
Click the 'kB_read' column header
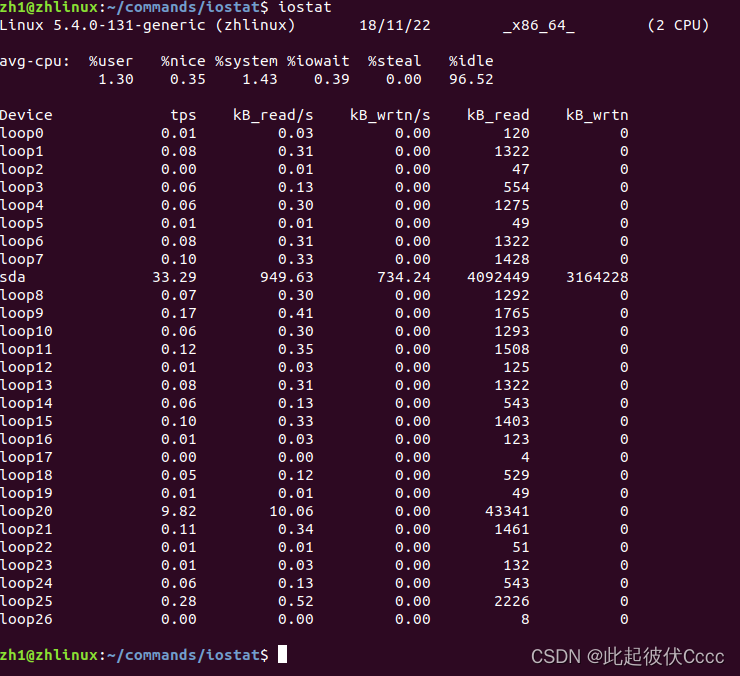[x=498, y=115]
